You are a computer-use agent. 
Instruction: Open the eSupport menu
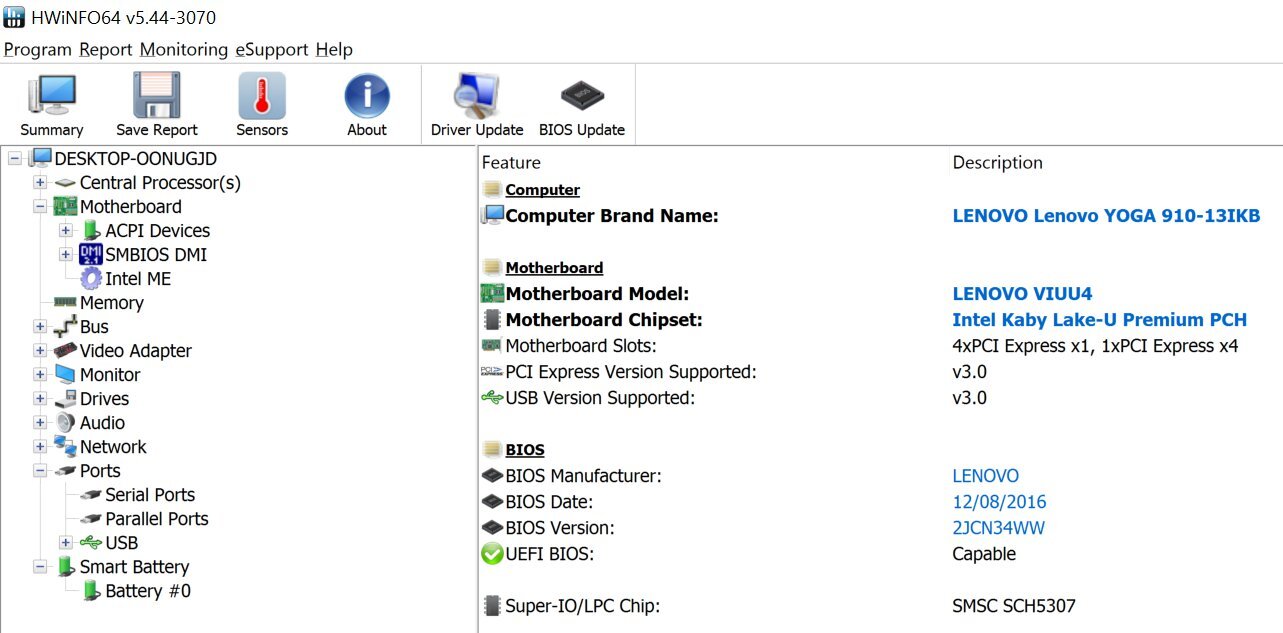tap(271, 49)
